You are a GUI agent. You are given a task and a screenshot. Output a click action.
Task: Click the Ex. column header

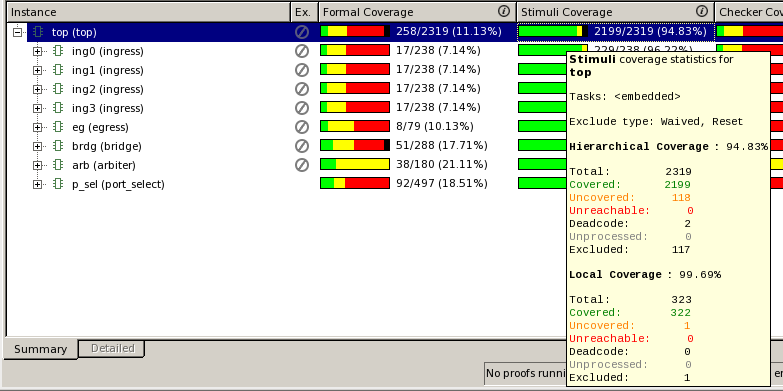pyautogui.click(x=304, y=12)
